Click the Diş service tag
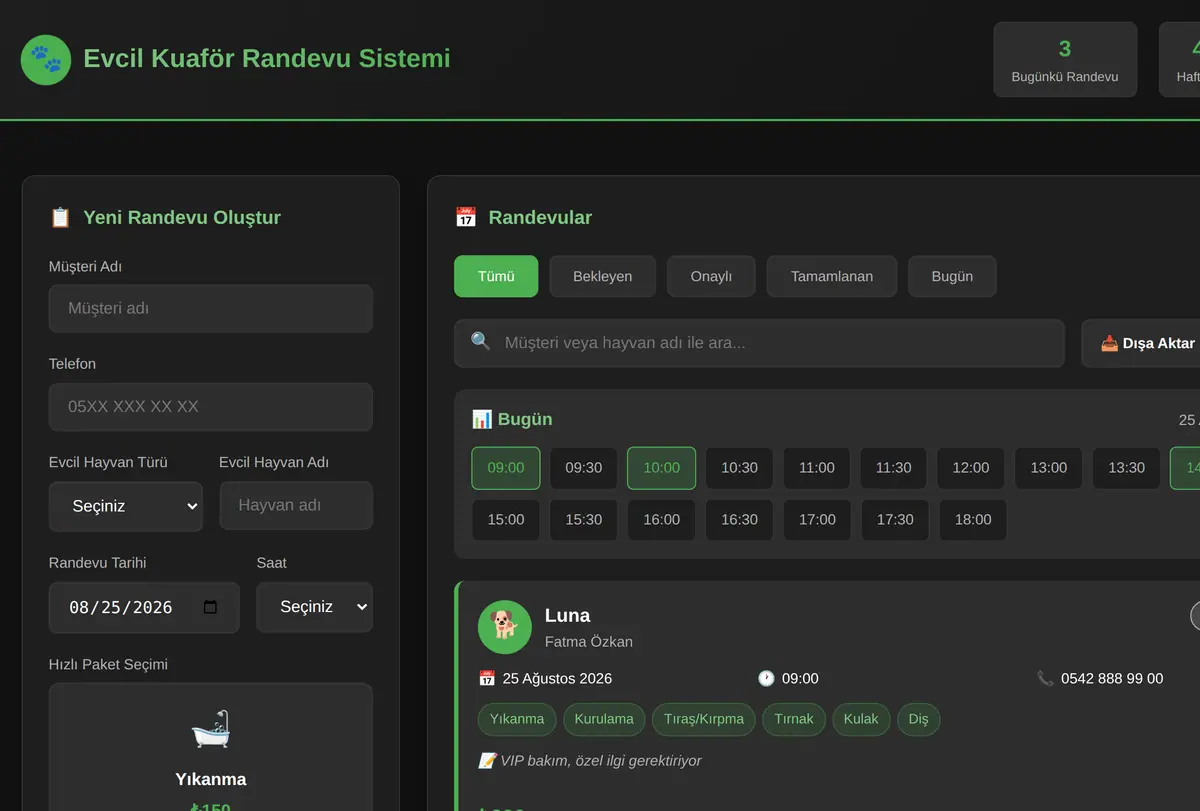 click(919, 719)
